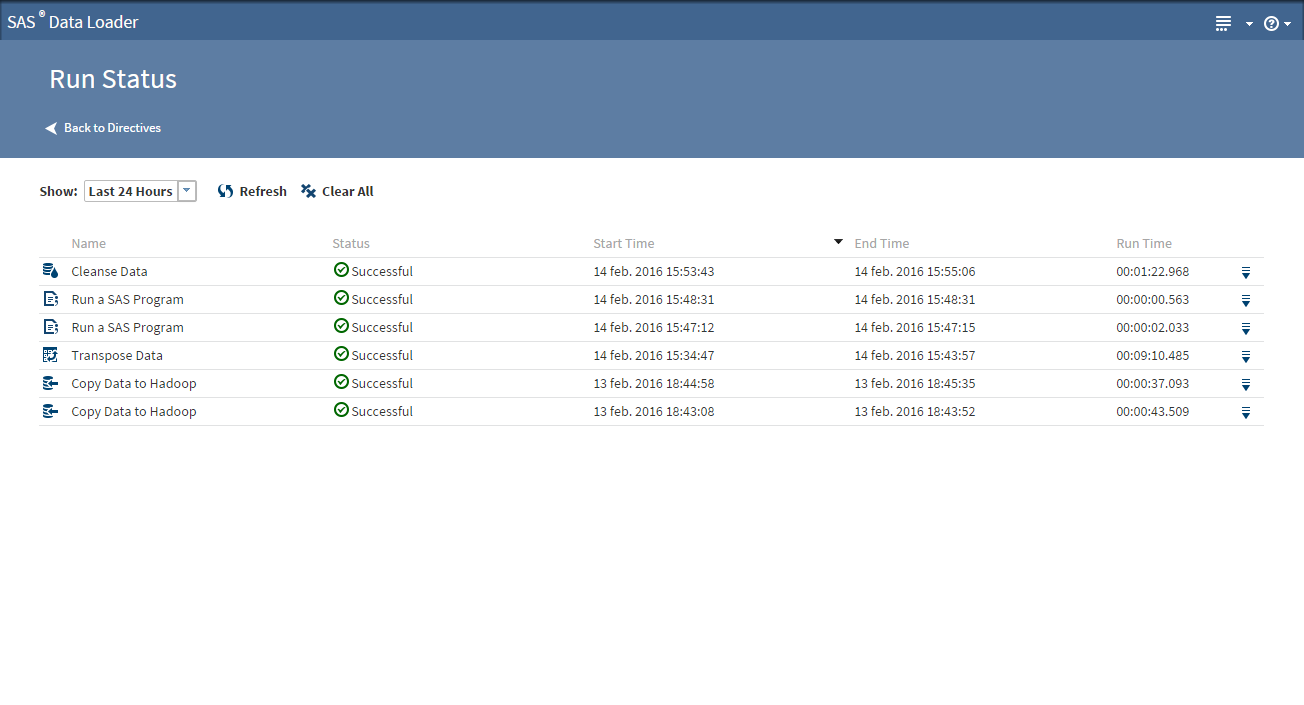Sort by the Status column header

point(351,243)
